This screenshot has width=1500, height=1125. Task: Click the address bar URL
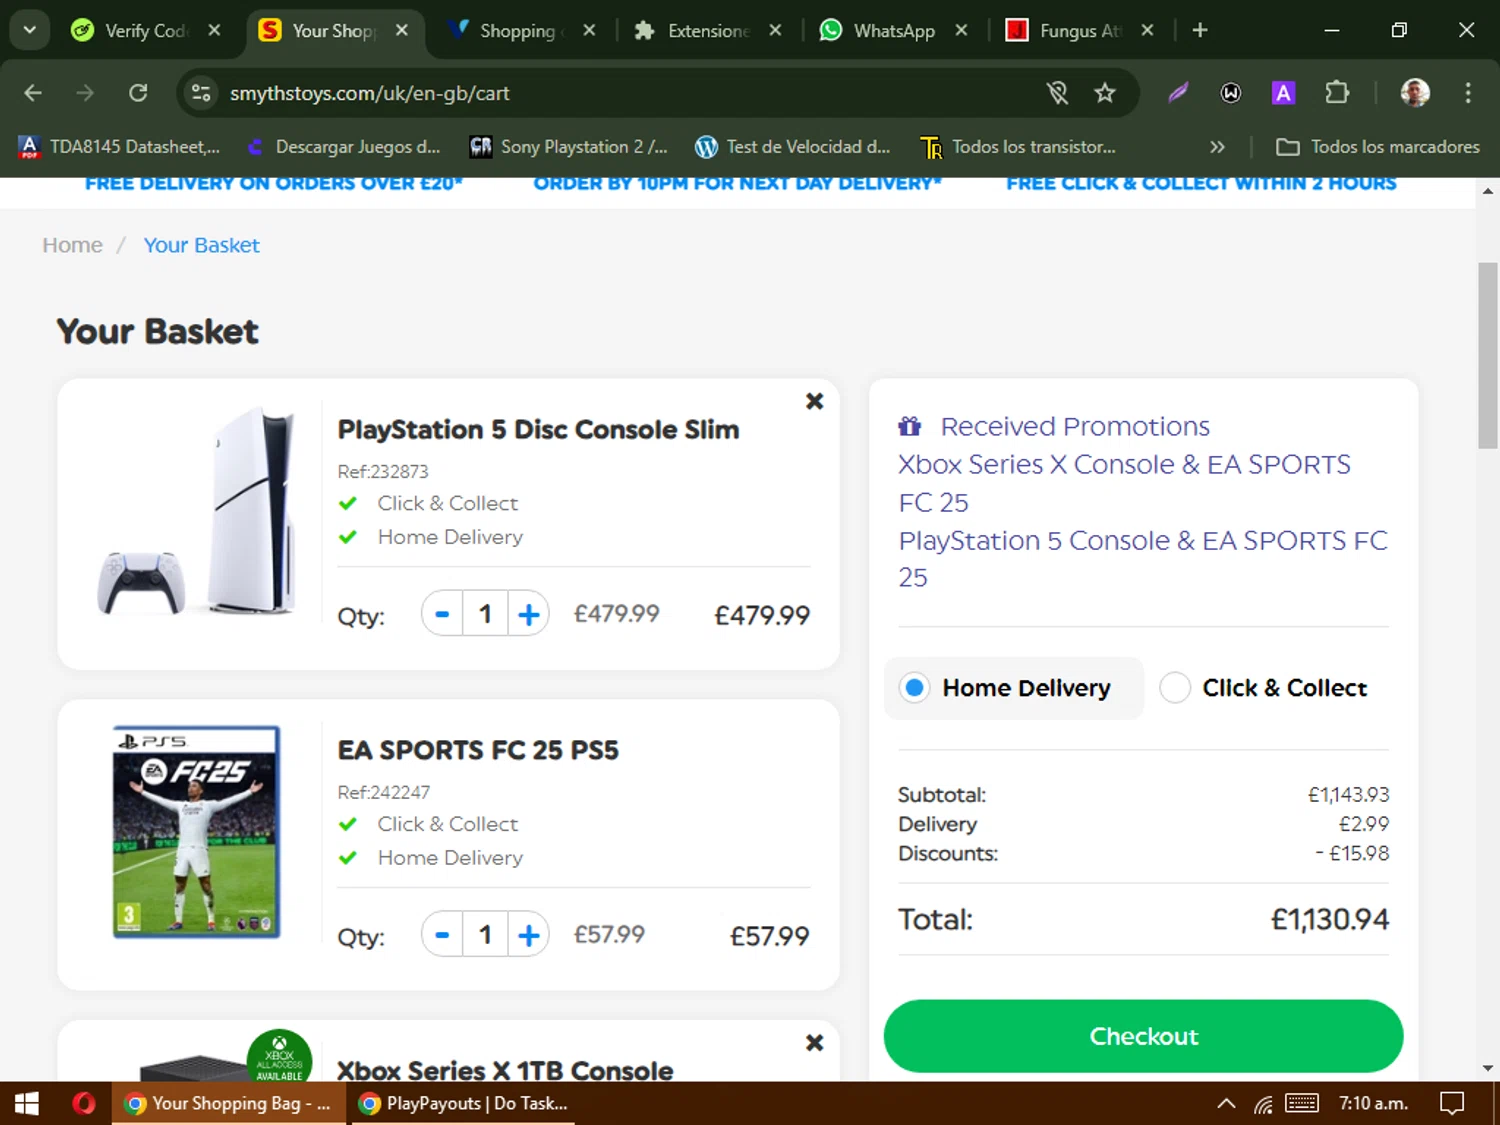tap(369, 93)
